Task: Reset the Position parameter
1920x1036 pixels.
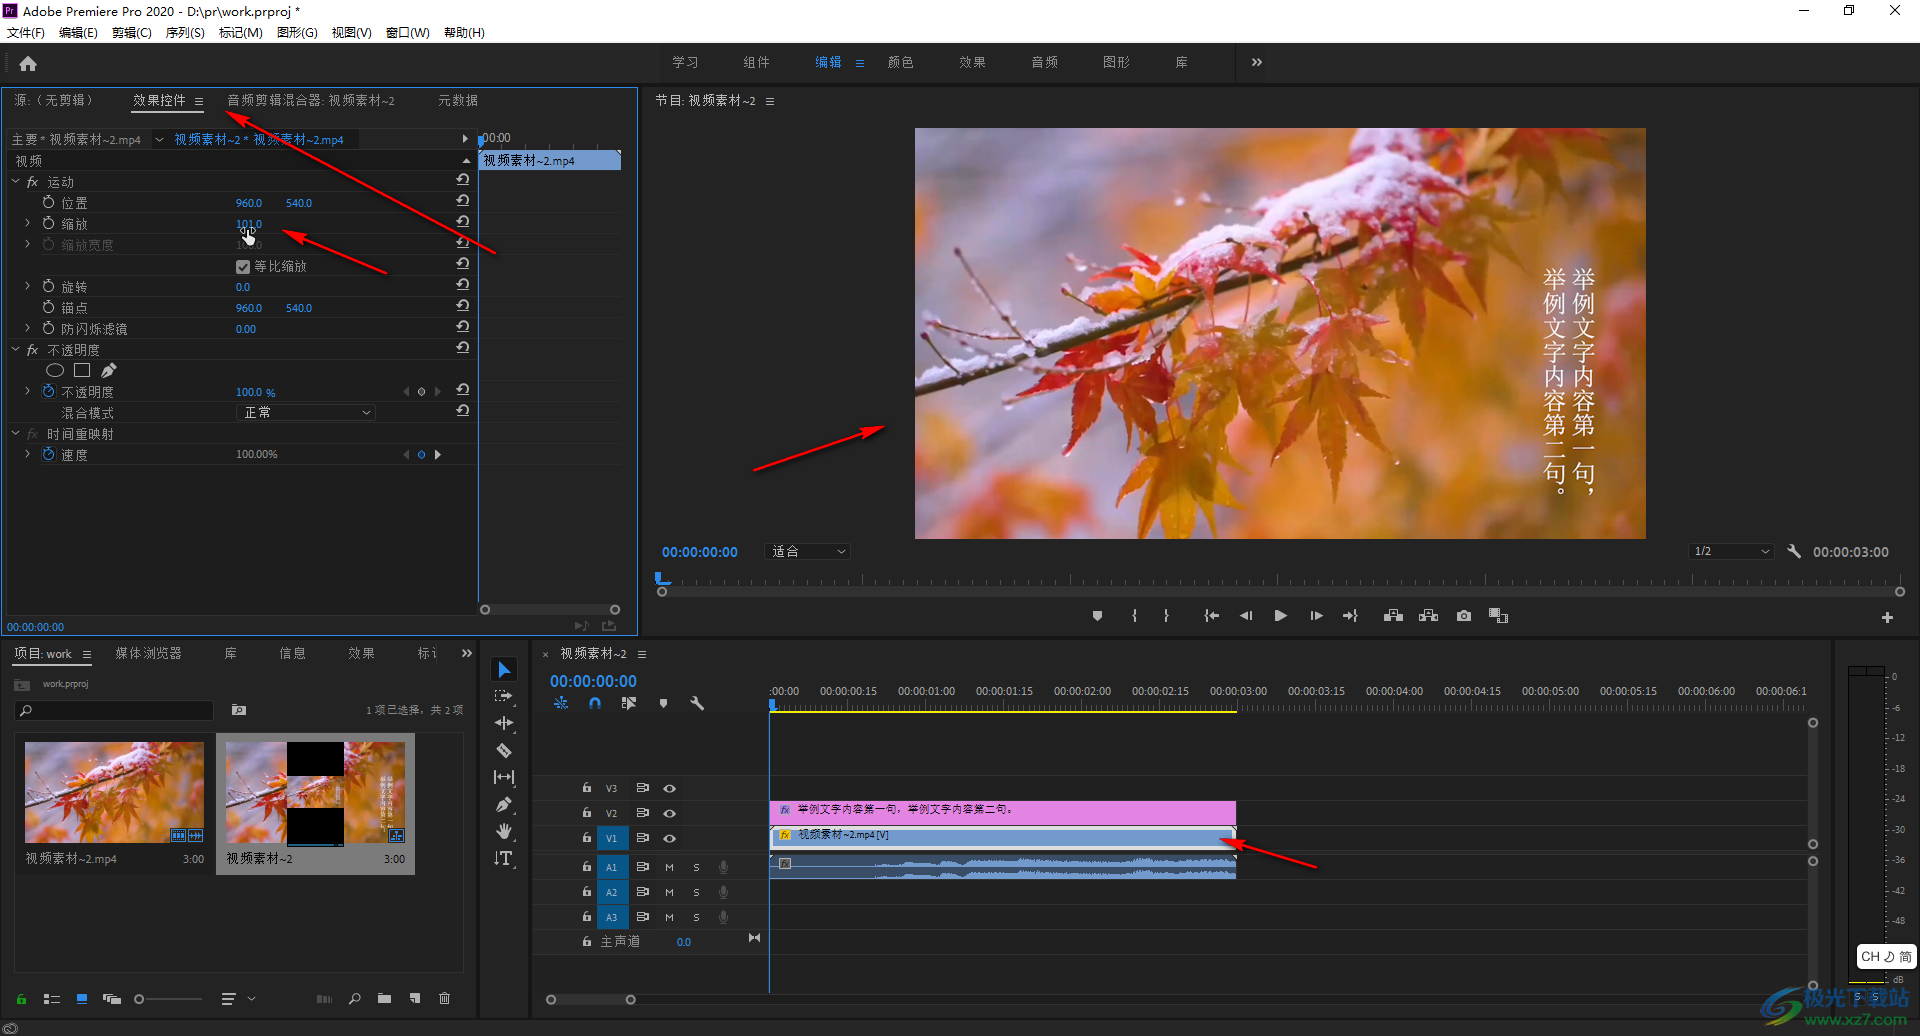Action: pyautogui.click(x=462, y=201)
